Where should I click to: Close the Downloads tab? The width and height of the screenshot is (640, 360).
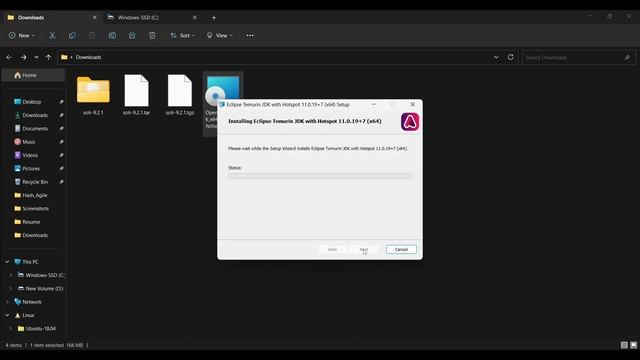pyautogui.click(x=94, y=18)
